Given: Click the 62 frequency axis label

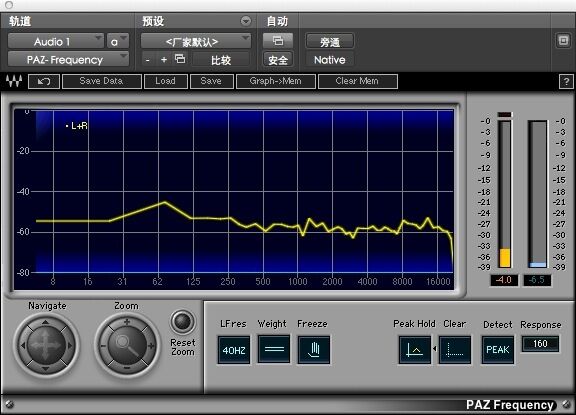Looking at the screenshot, I should point(157,282).
